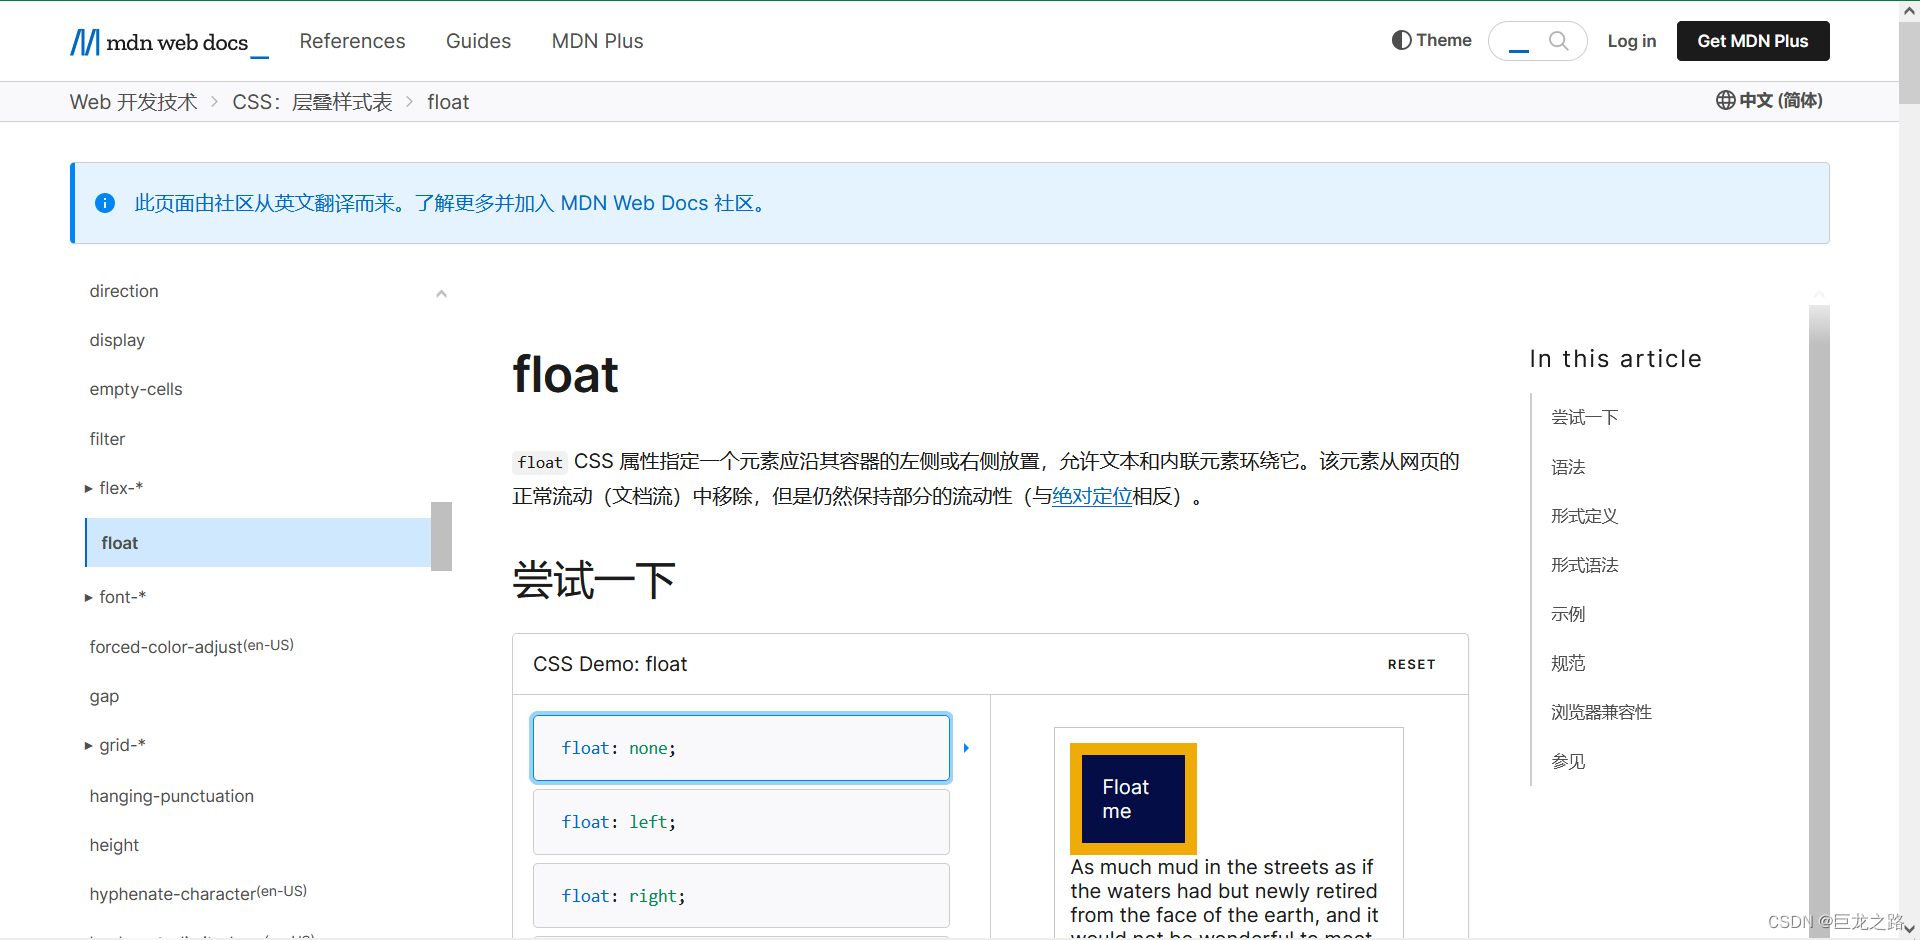Click the globe language icon near 中文 (简体)

1725,100
